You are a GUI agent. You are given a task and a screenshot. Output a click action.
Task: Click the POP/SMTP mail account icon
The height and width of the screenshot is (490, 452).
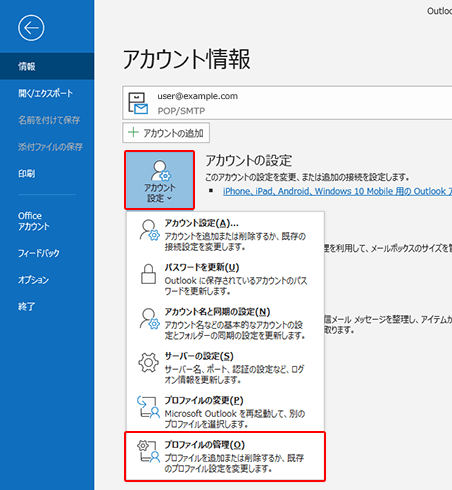[x=138, y=103]
